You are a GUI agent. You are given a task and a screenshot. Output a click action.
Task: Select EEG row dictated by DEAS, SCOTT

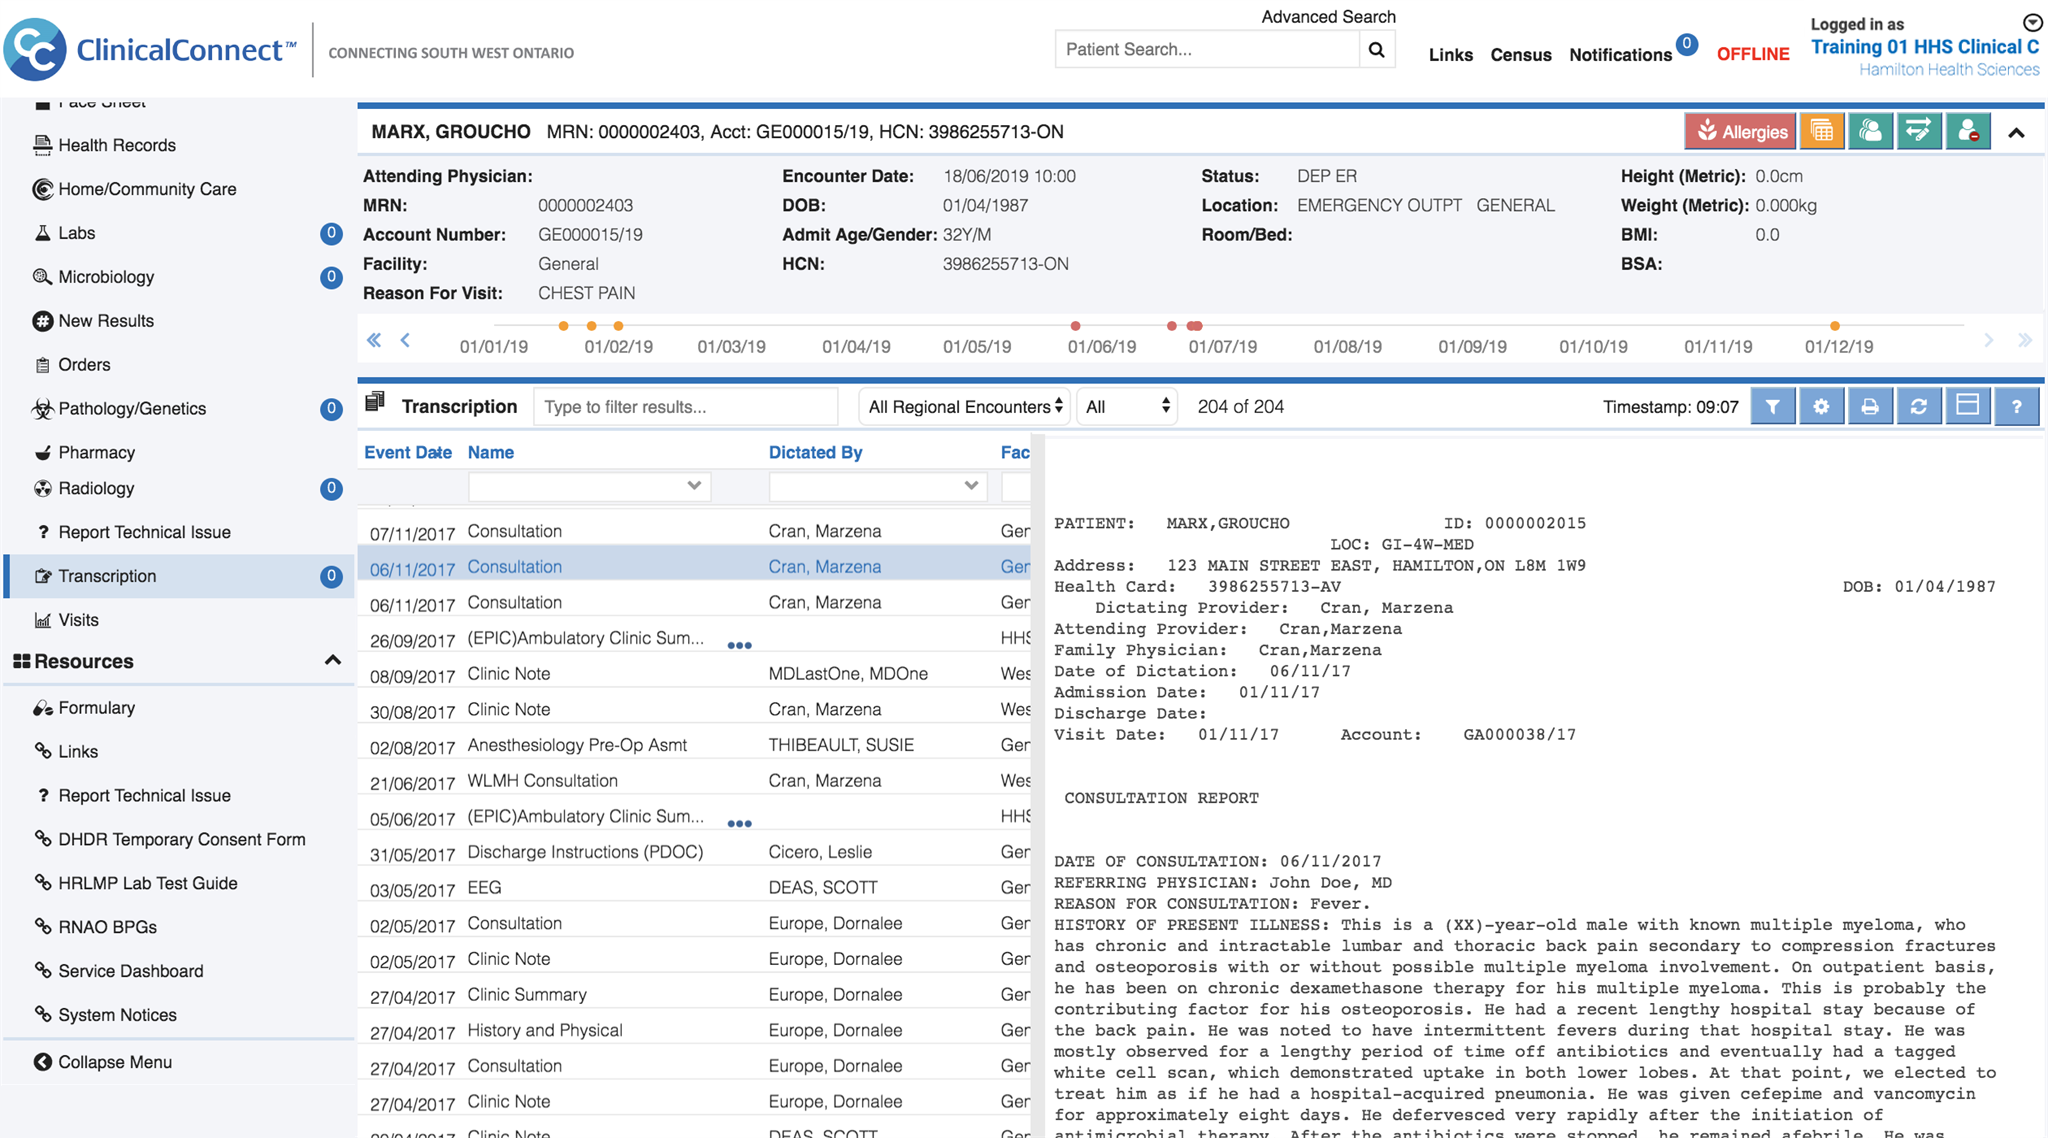[694, 888]
